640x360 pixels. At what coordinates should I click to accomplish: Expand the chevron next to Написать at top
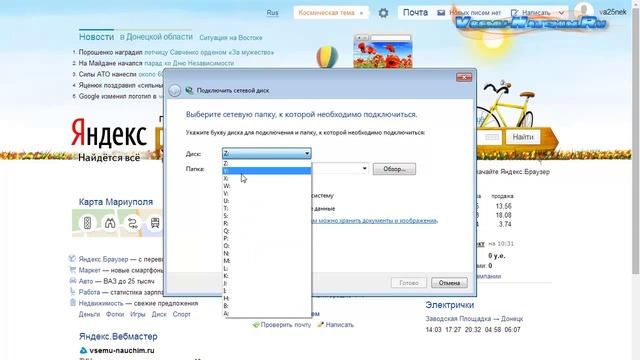click(561, 13)
